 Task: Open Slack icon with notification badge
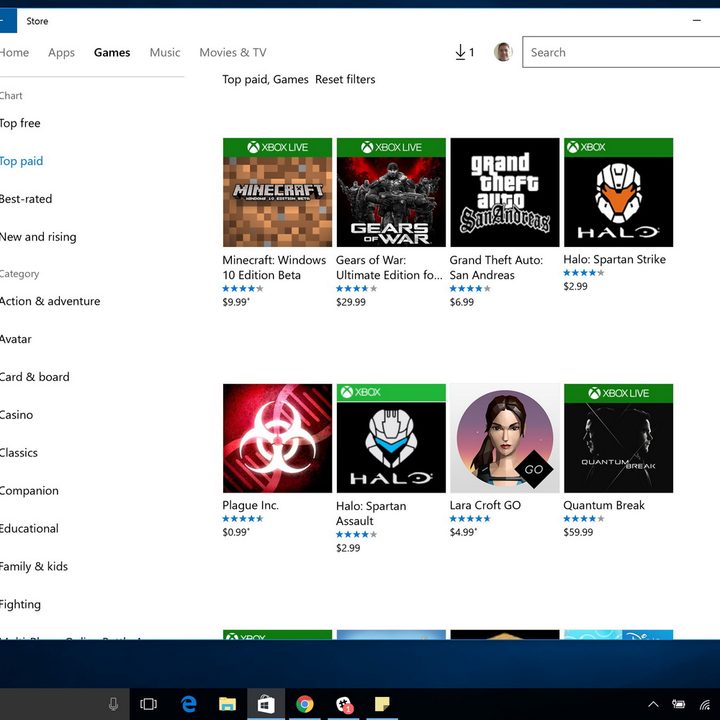[344, 704]
